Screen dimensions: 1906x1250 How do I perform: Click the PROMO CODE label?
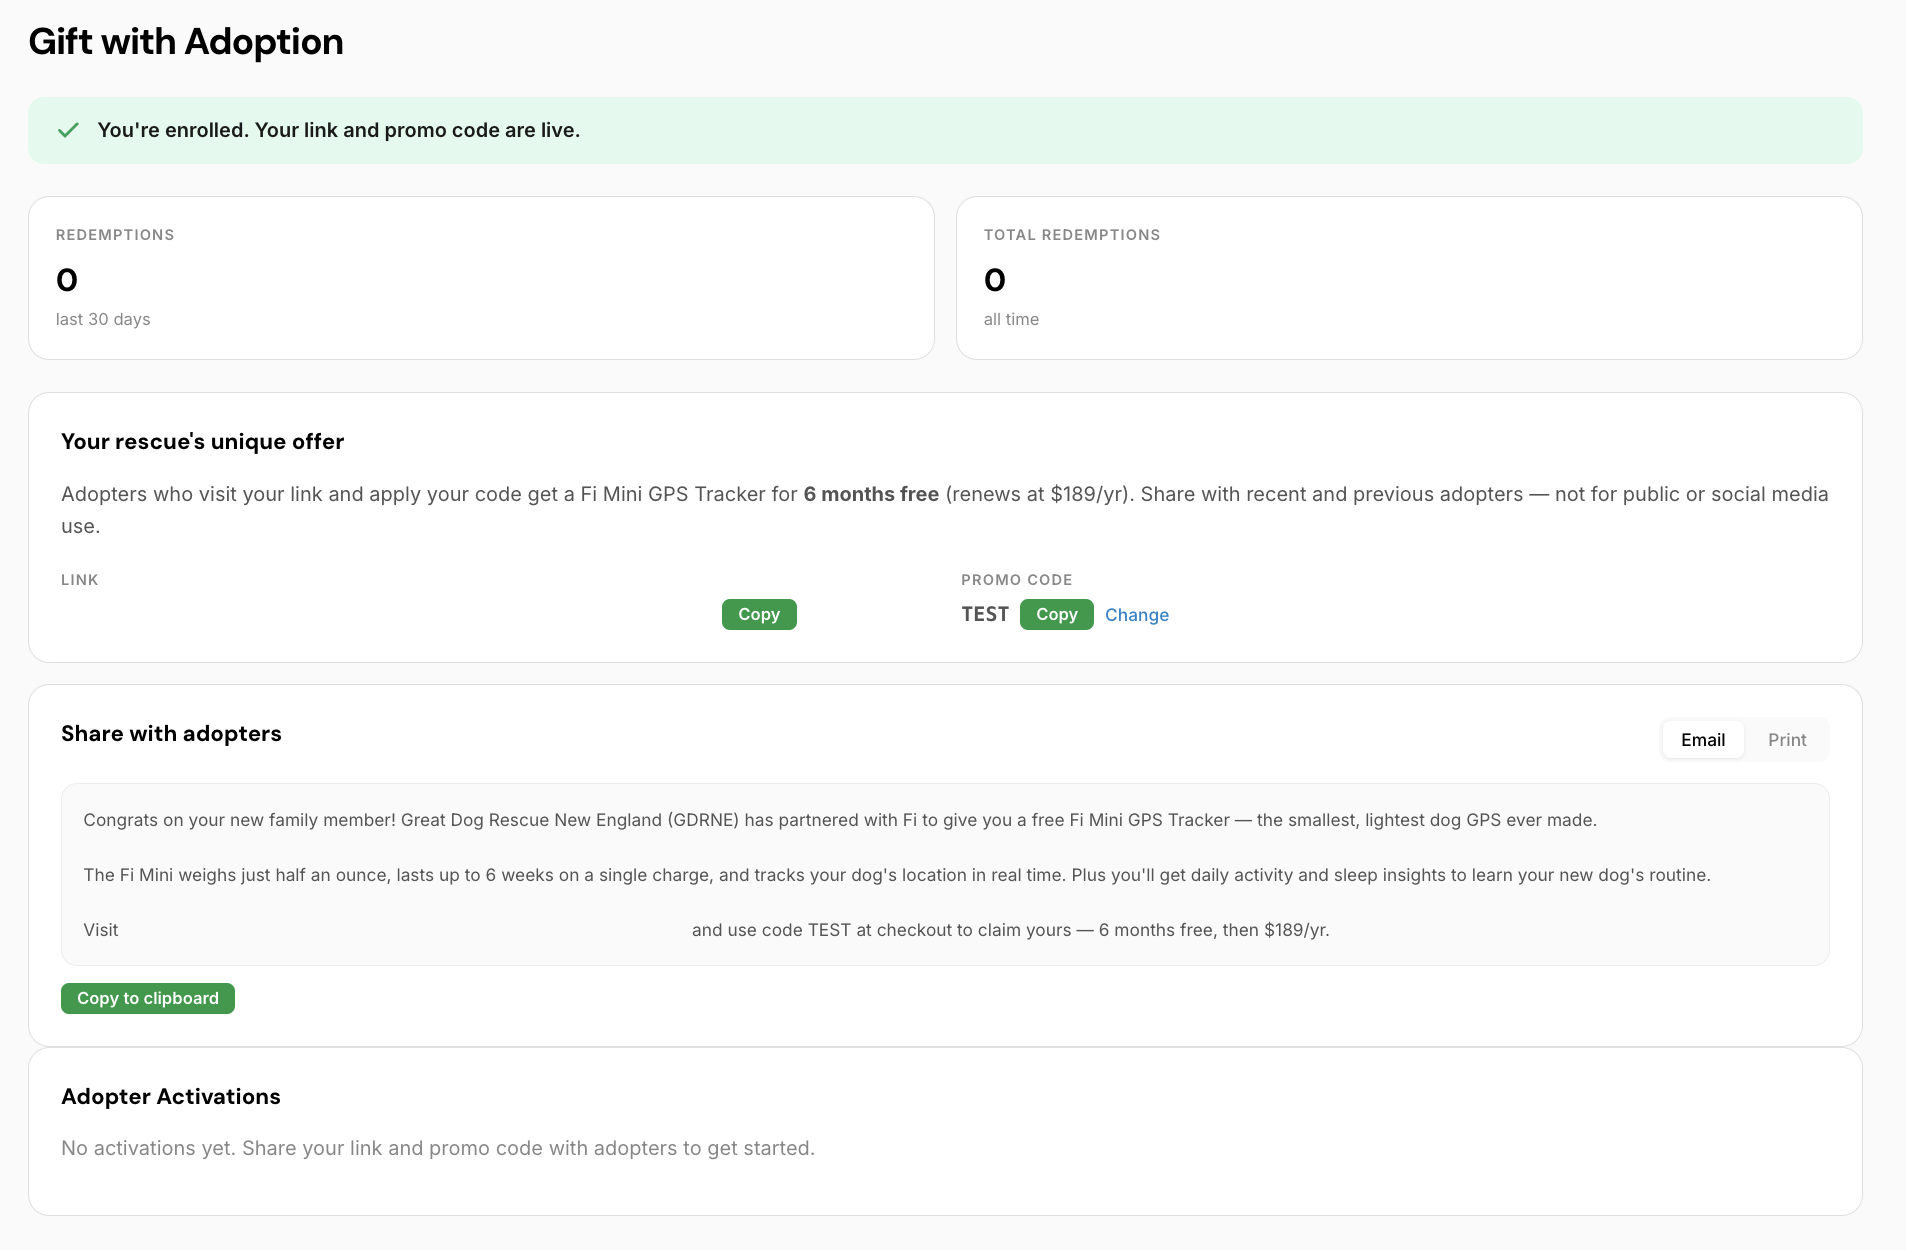(x=1016, y=580)
